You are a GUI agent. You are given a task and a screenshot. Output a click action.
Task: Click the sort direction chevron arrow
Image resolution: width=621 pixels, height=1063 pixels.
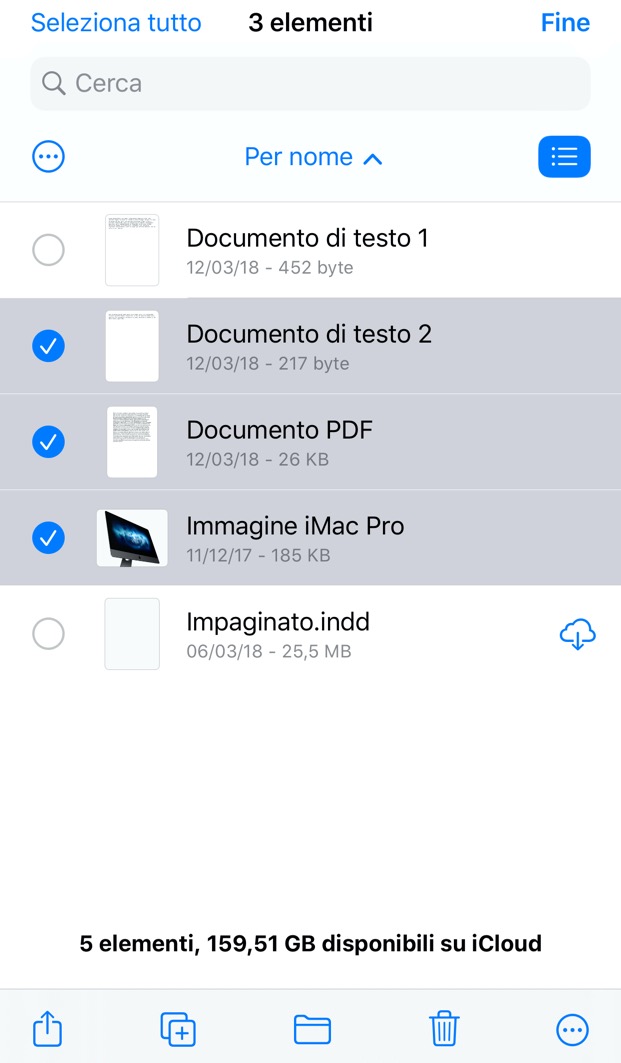coord(373,158)
